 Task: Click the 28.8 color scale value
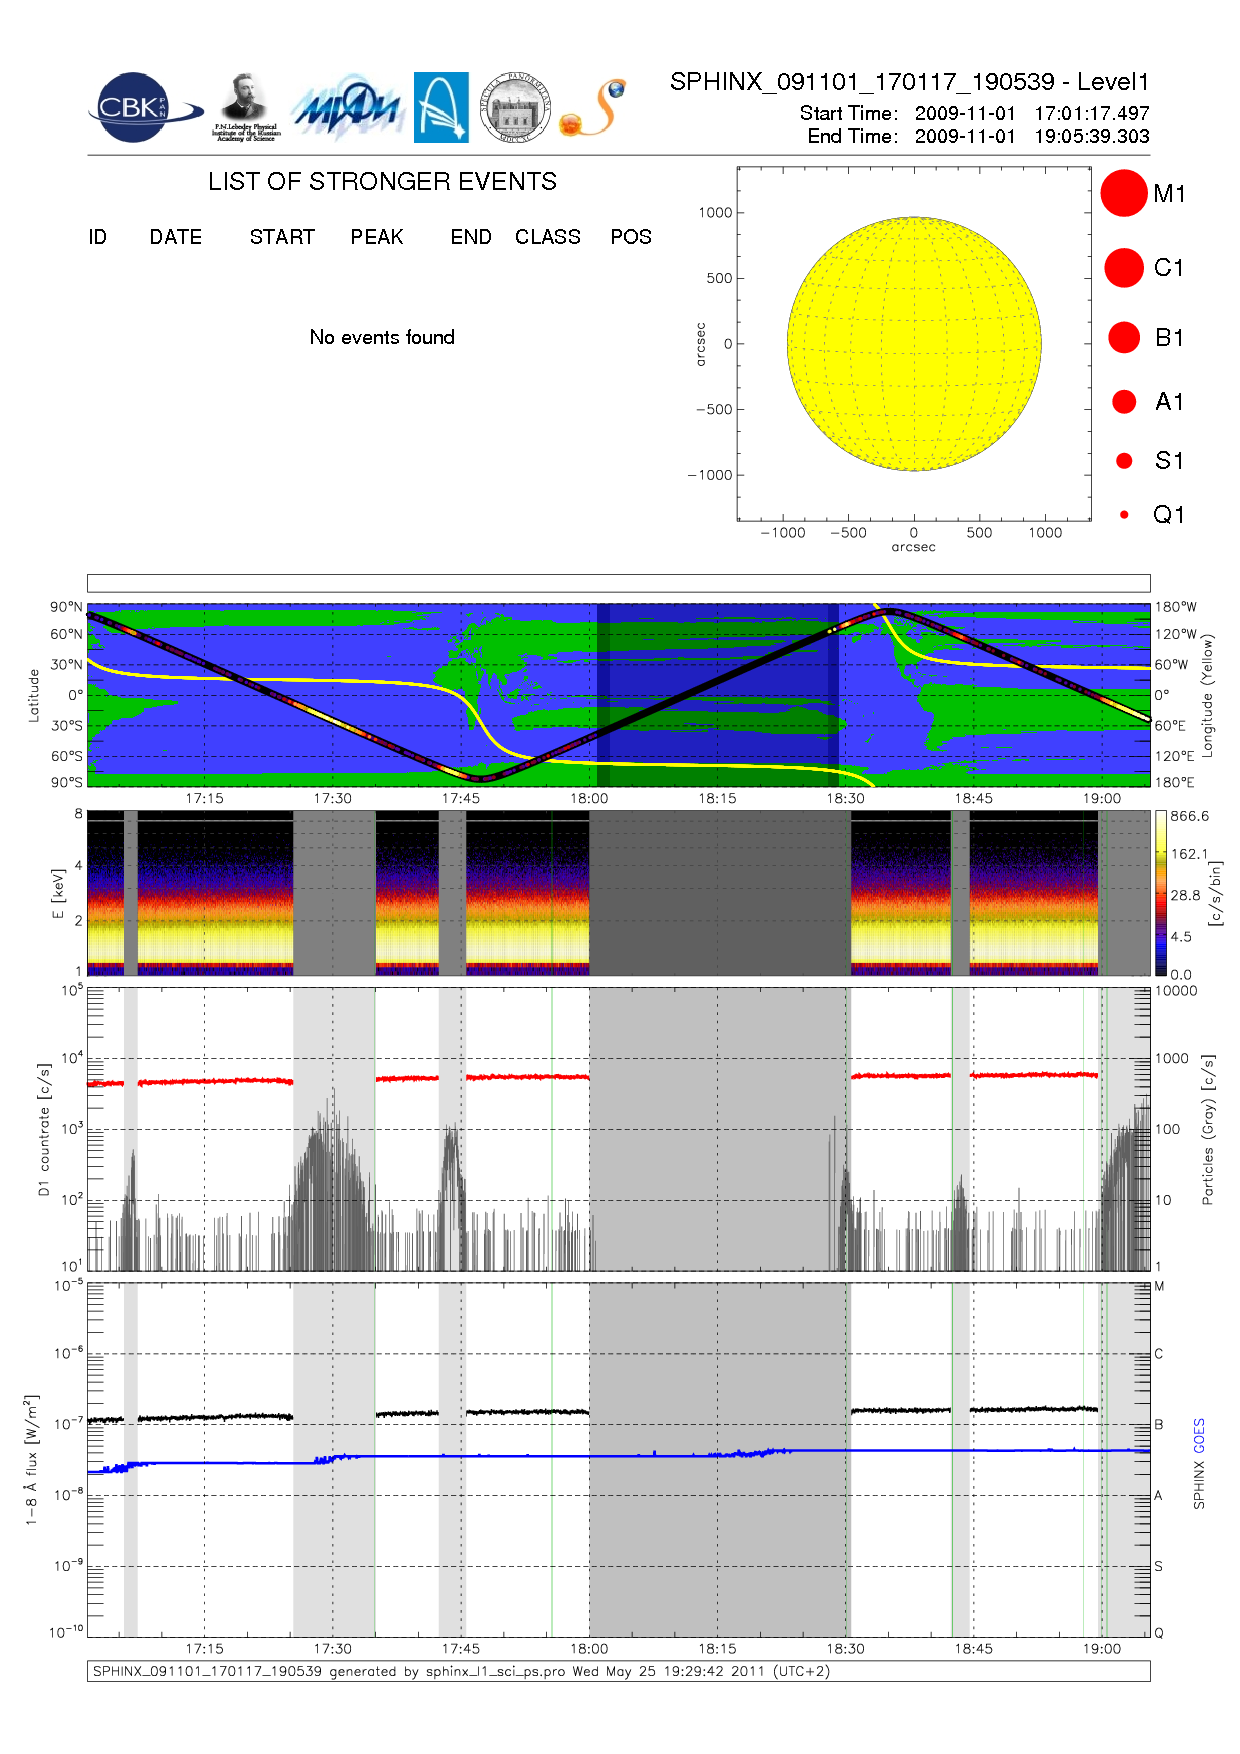pos(1186,895)
